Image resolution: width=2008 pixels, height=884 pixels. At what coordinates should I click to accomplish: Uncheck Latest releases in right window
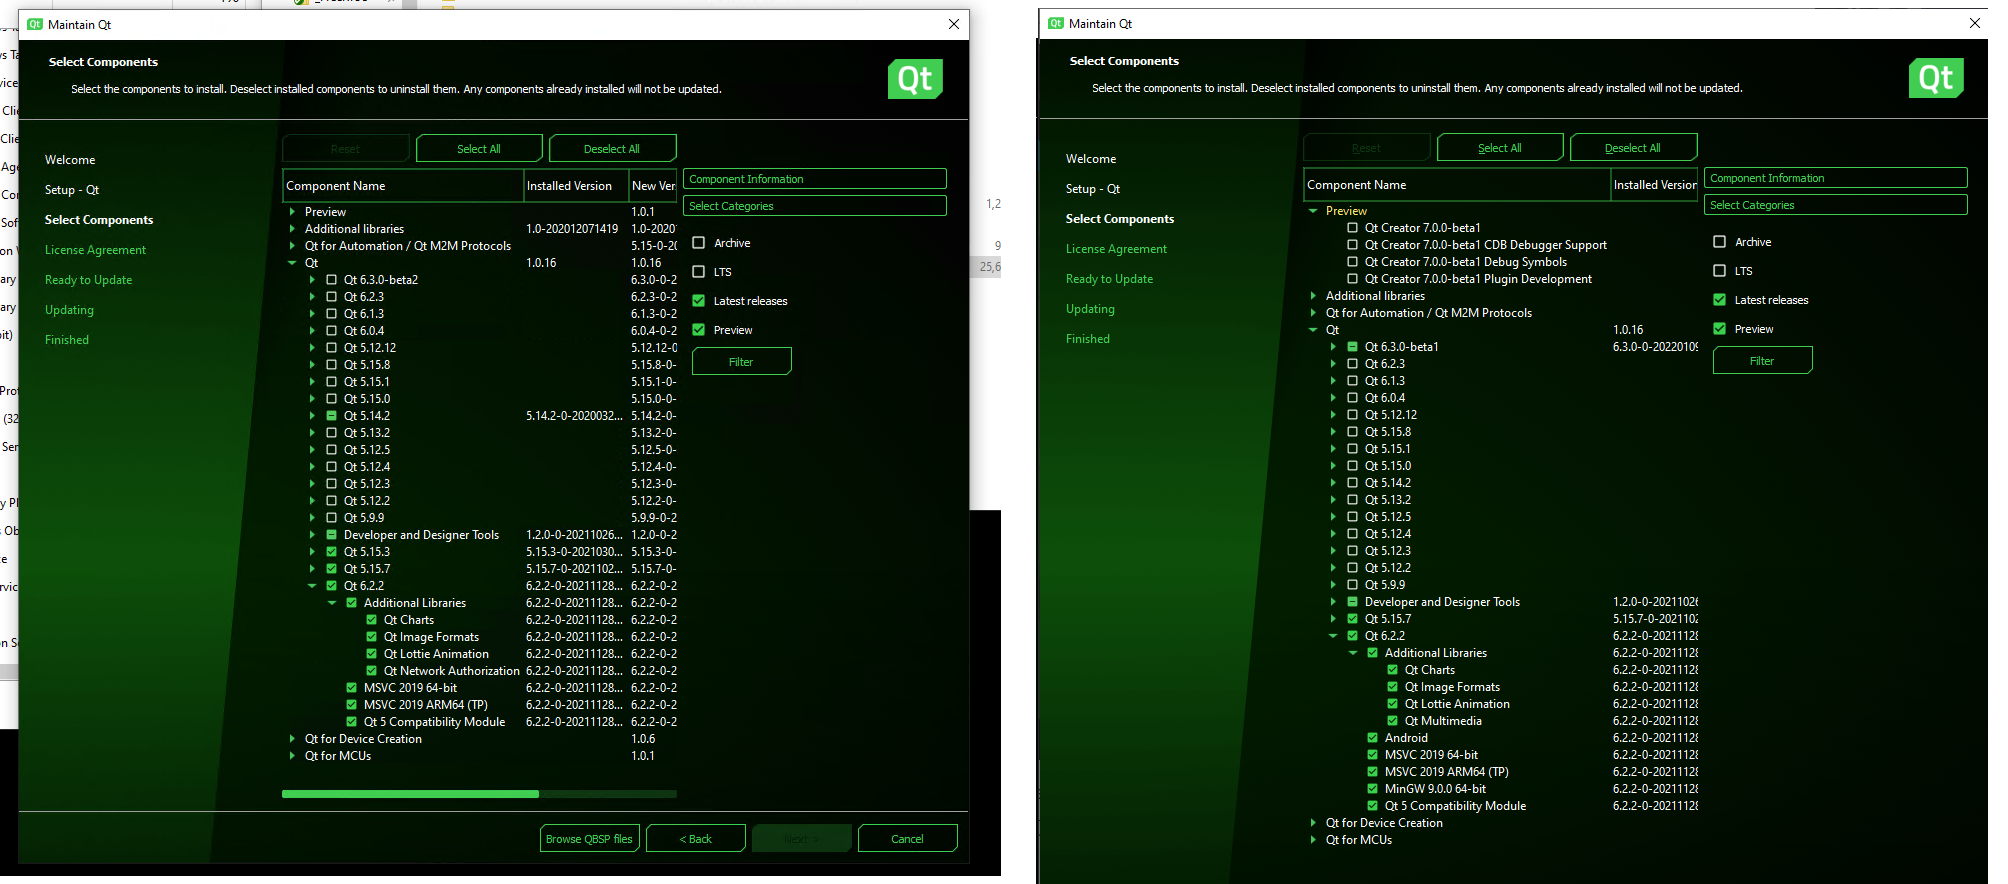1720,300
